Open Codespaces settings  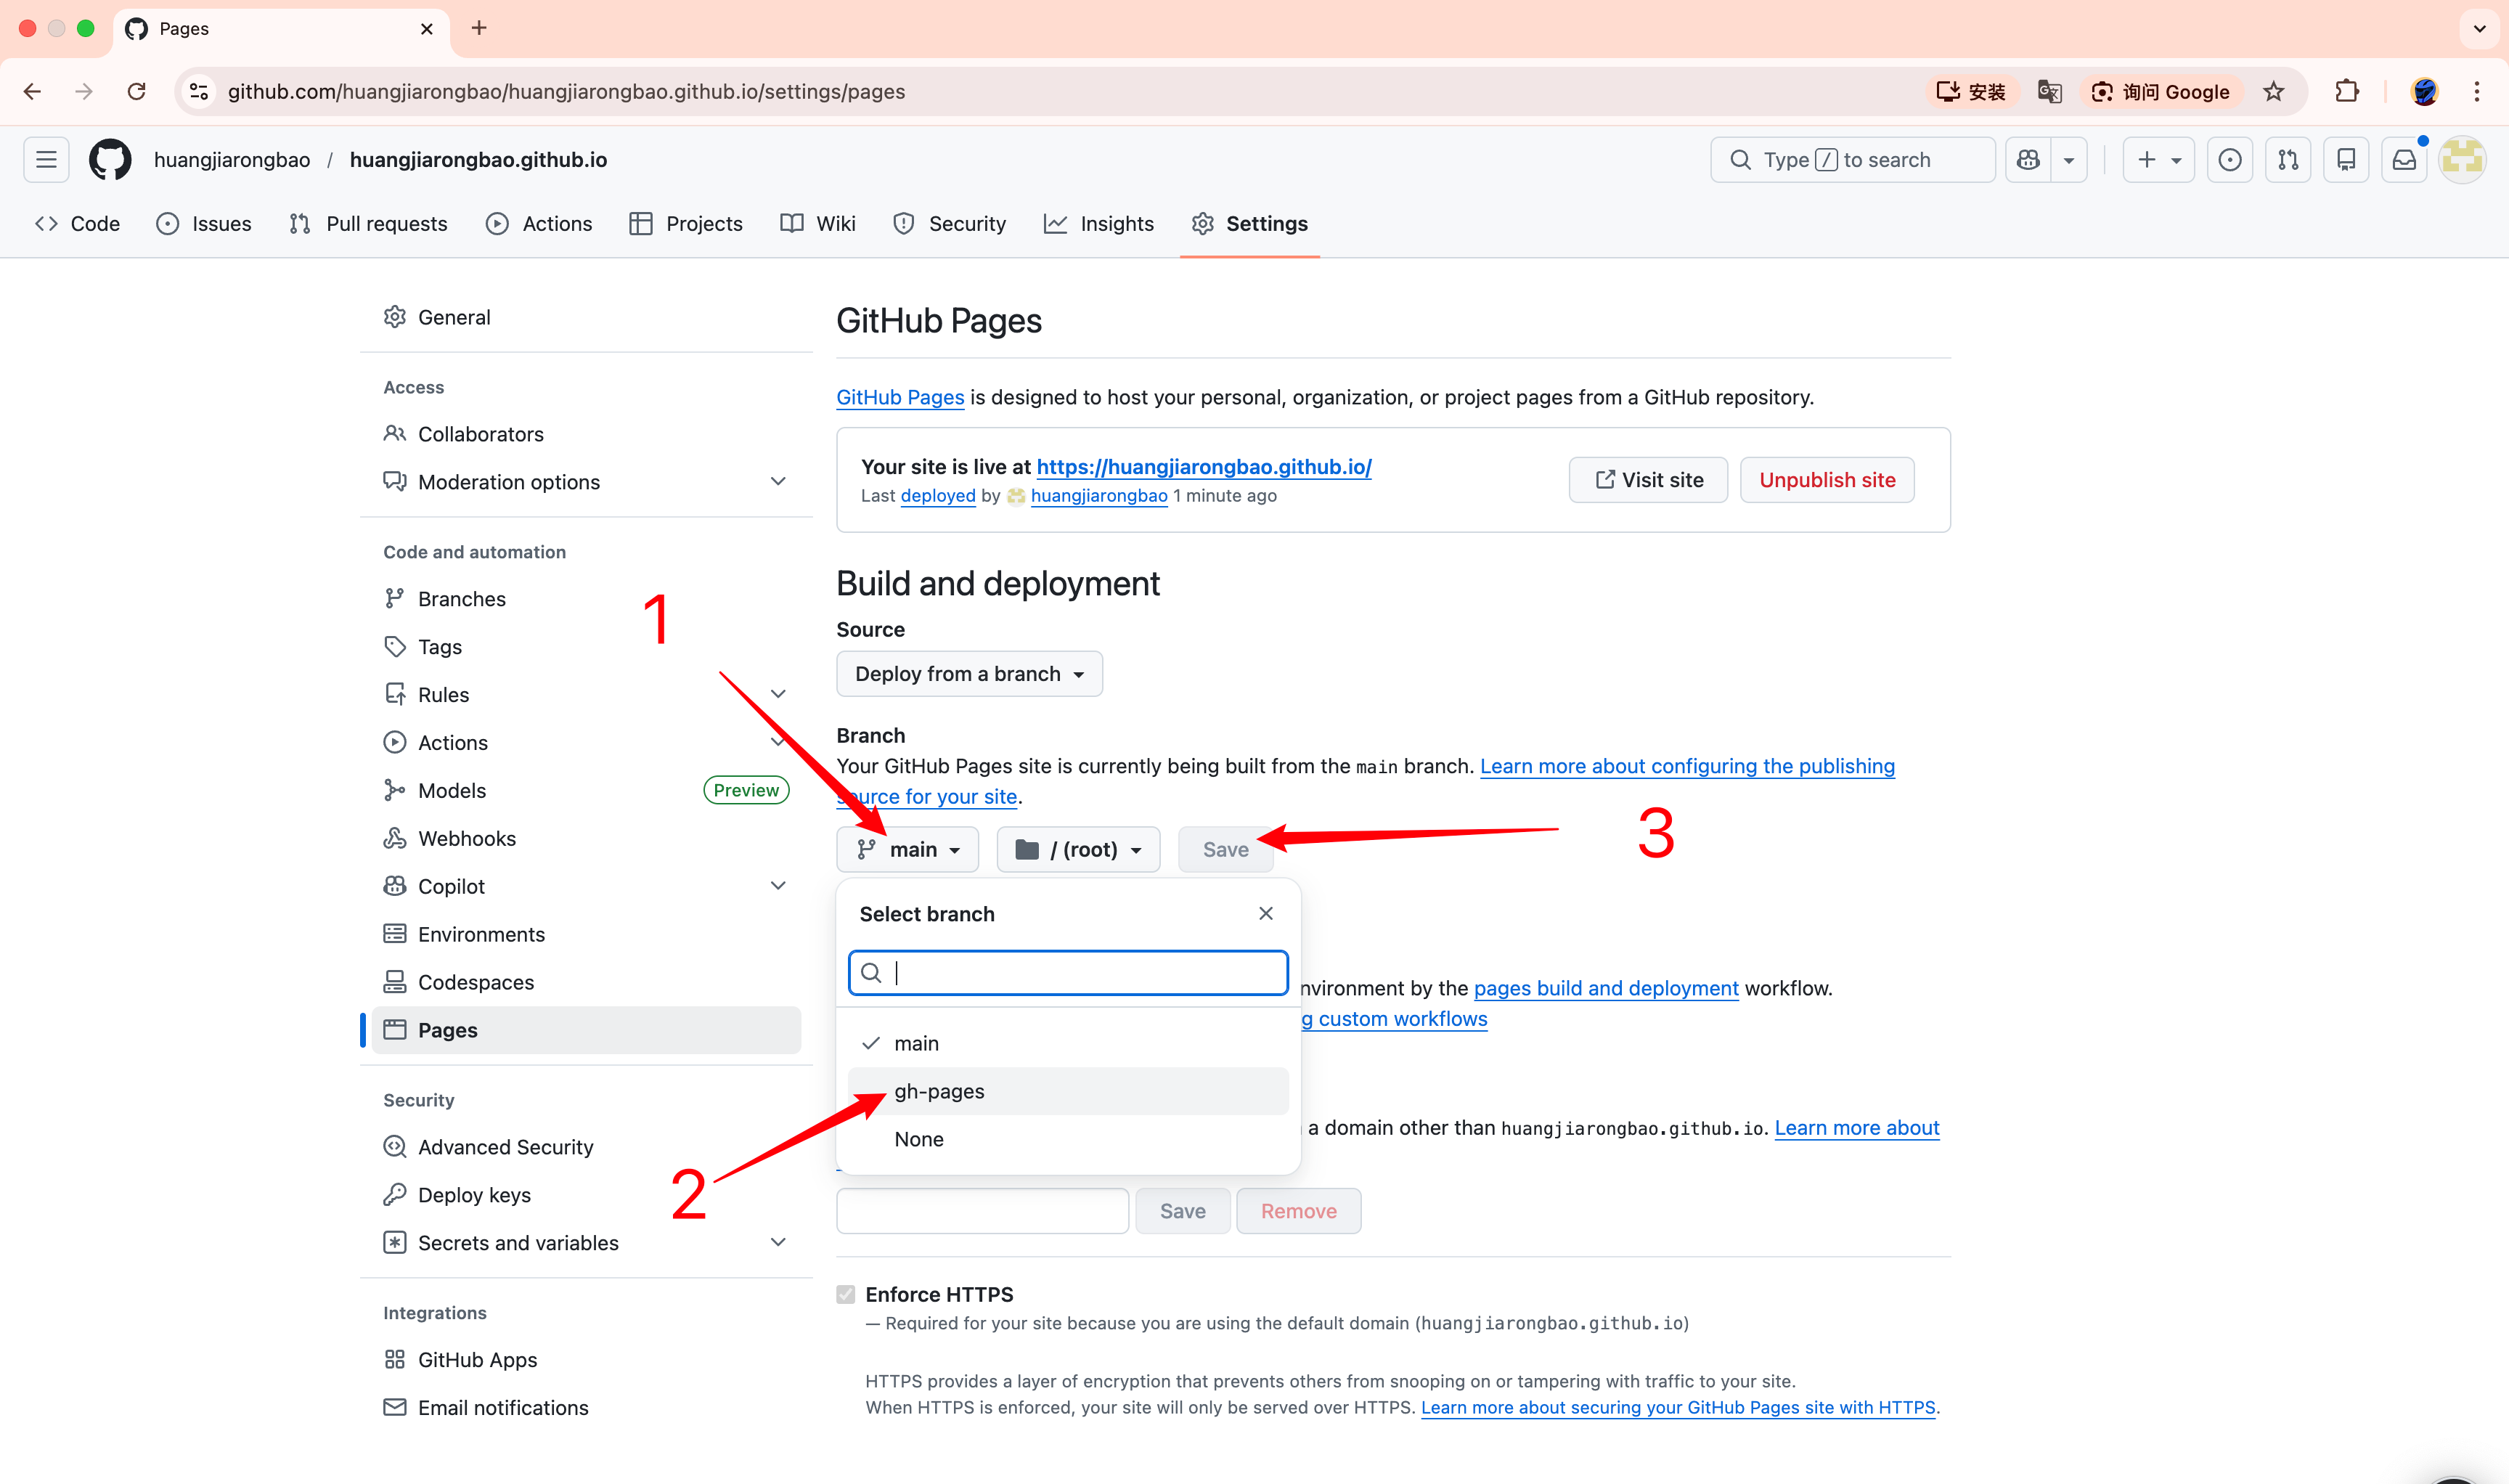click(x=587, y=982)
